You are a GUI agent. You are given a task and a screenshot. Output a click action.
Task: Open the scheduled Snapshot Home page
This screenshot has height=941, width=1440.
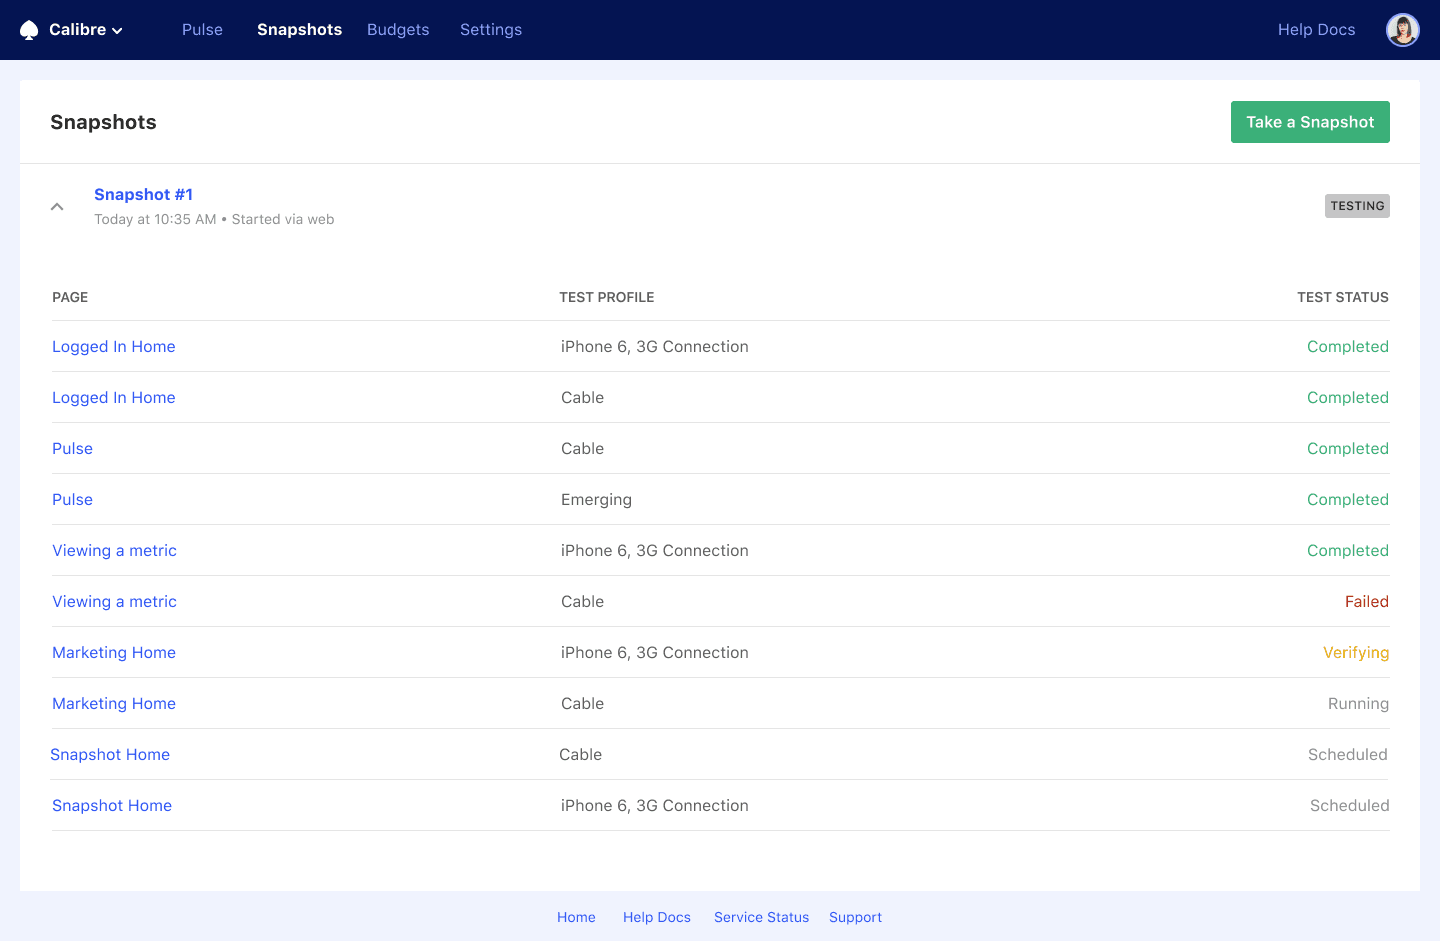tap(110, 754)
